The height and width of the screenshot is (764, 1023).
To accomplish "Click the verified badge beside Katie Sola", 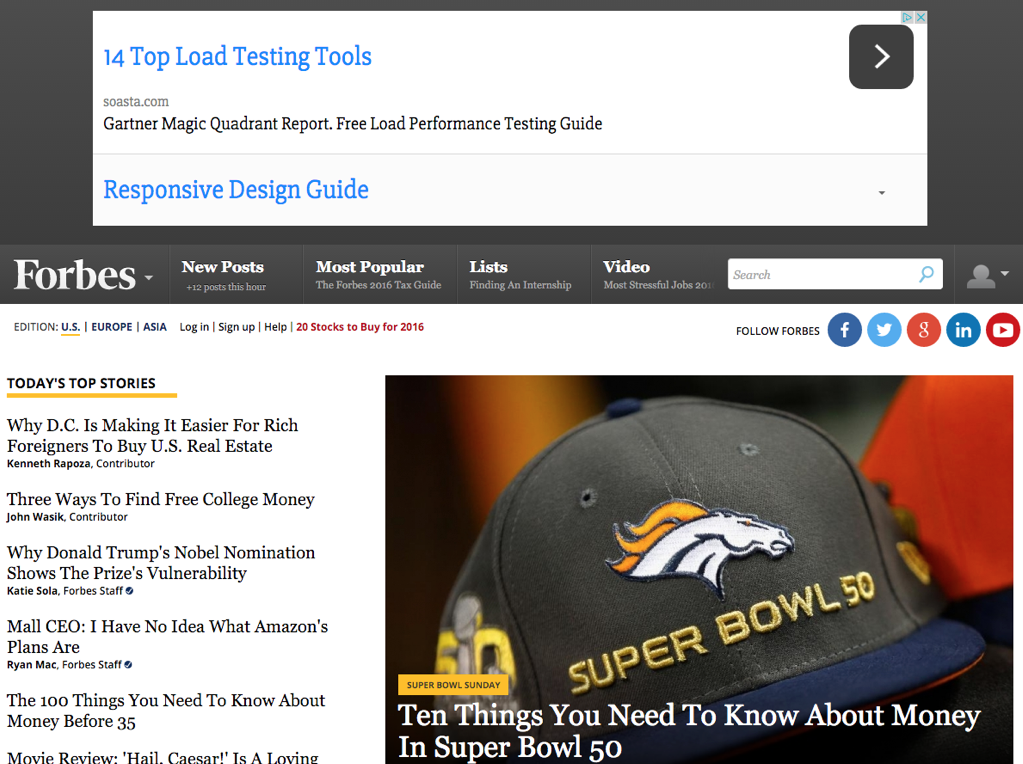I will (x=129, y=591).
